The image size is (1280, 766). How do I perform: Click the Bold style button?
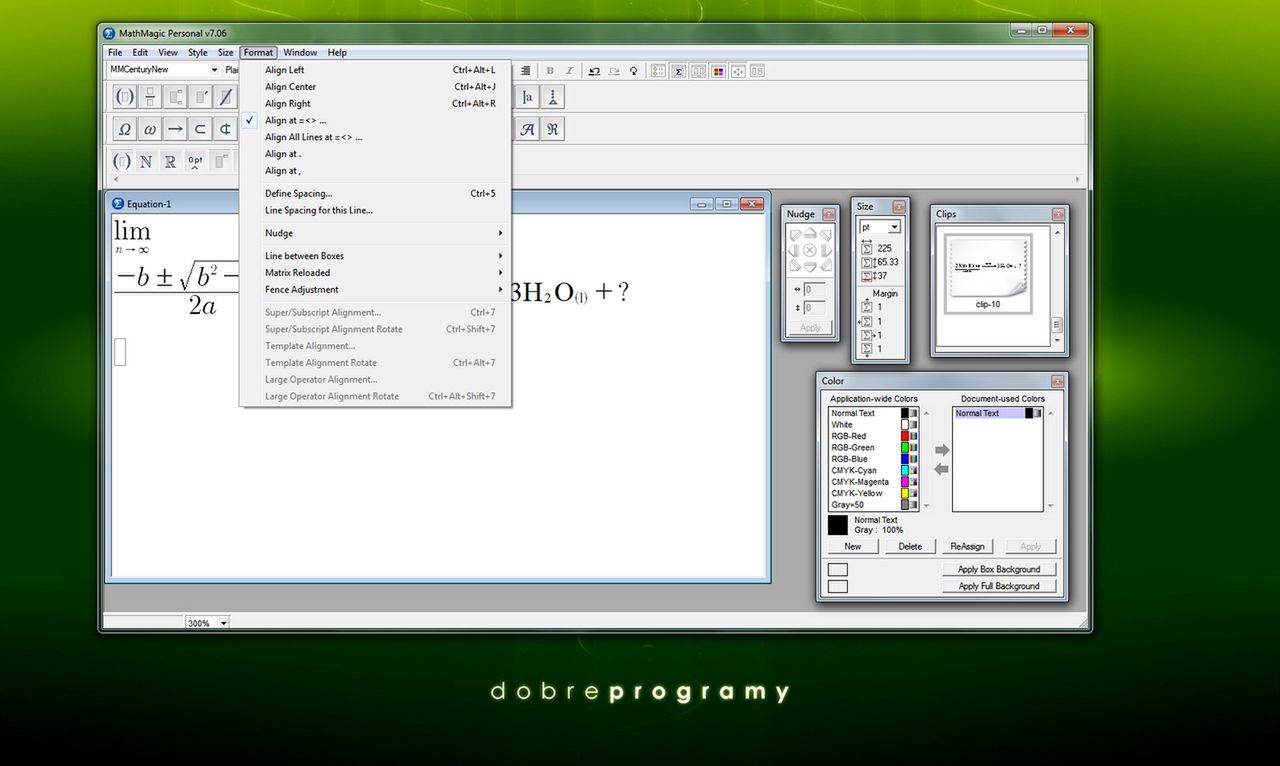click(x=550, y=71)
